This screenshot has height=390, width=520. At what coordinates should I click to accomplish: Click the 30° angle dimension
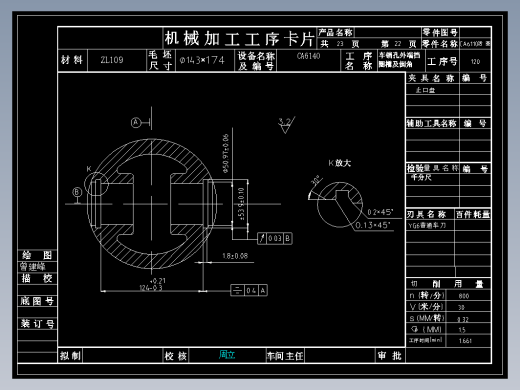click(x=316, y=180)
